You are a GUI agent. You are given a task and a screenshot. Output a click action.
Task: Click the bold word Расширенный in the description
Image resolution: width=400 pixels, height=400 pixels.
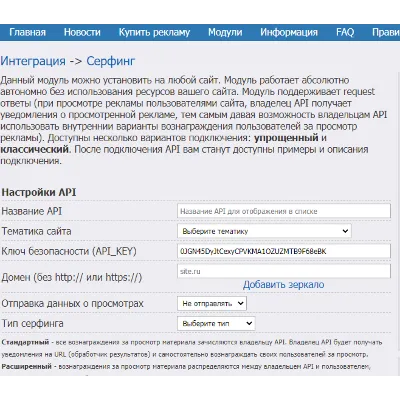pos(27,366)
